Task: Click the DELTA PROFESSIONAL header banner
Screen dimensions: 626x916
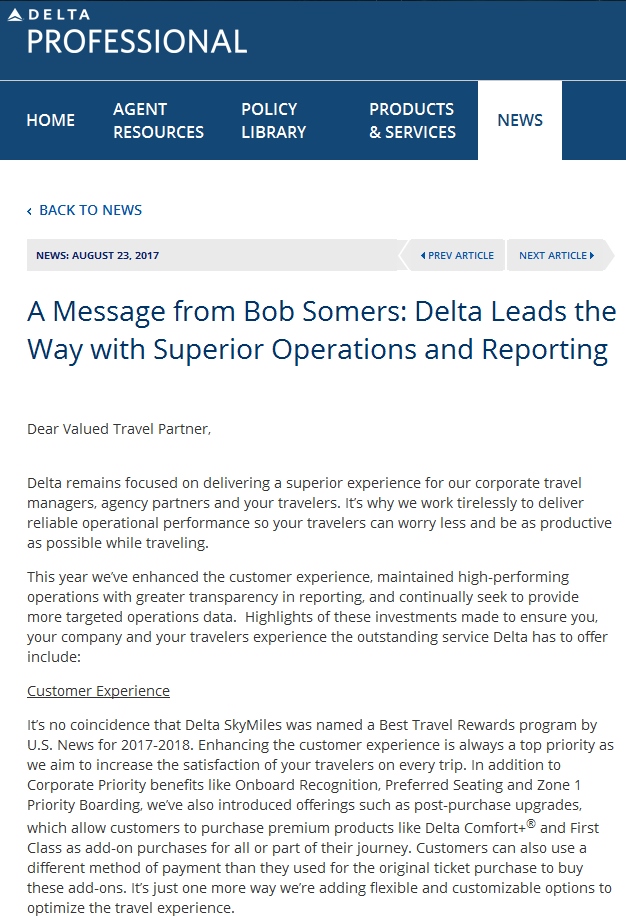Action: [x=313, y=40]
